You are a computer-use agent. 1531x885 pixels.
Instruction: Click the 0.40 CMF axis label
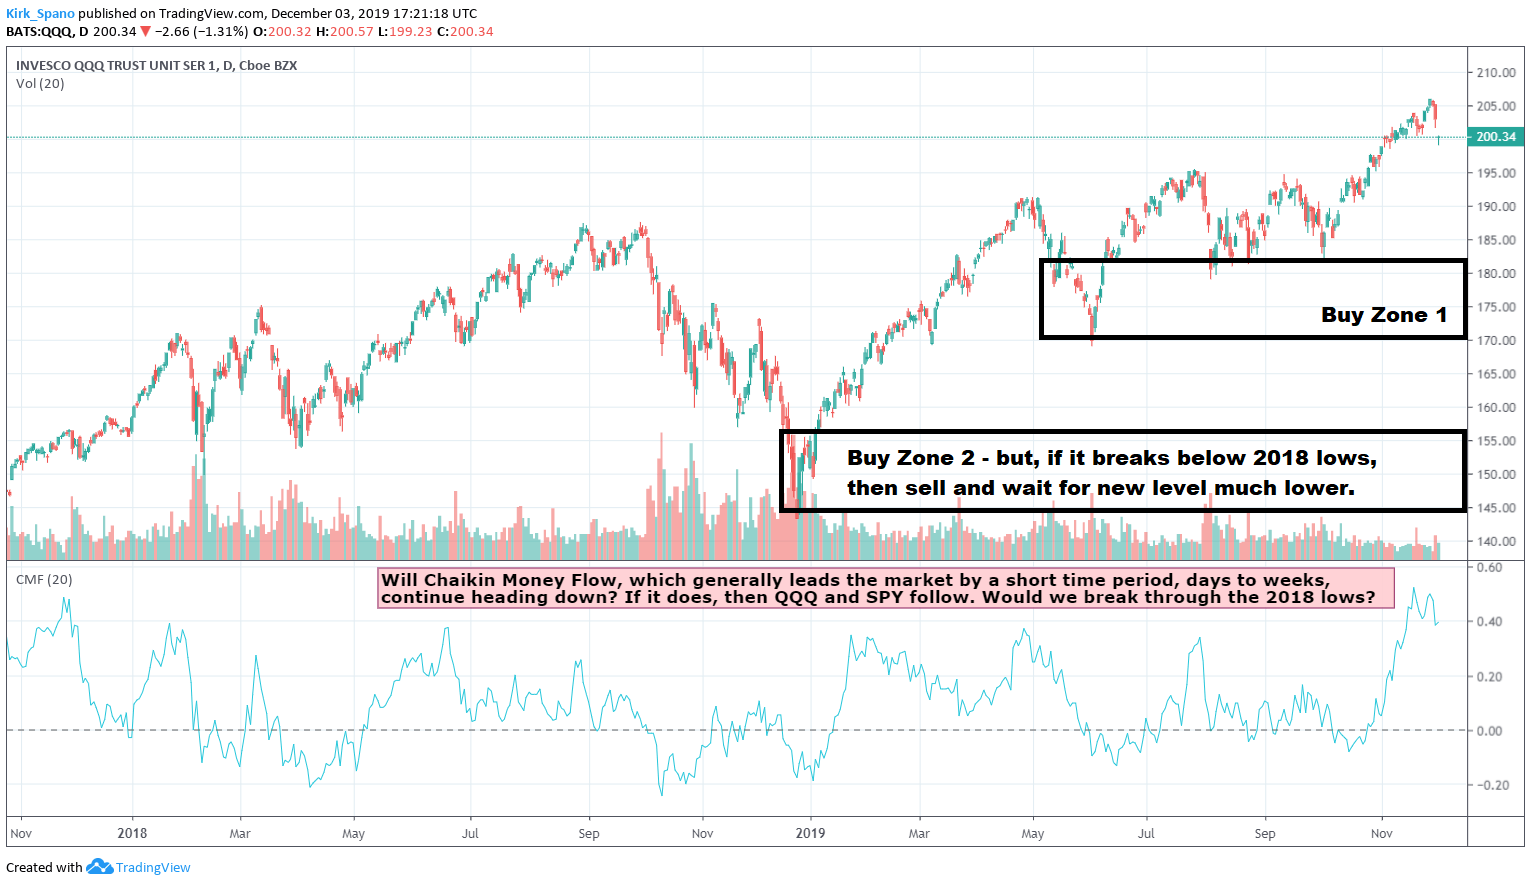point(1490,622)
